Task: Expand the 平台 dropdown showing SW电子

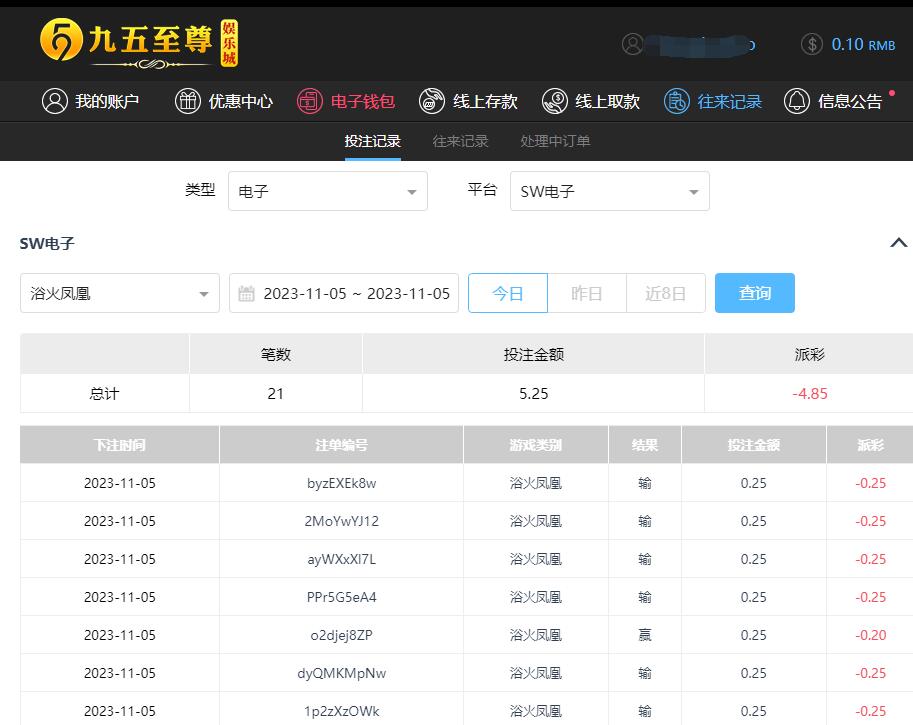Action: [x=609, y=191]
